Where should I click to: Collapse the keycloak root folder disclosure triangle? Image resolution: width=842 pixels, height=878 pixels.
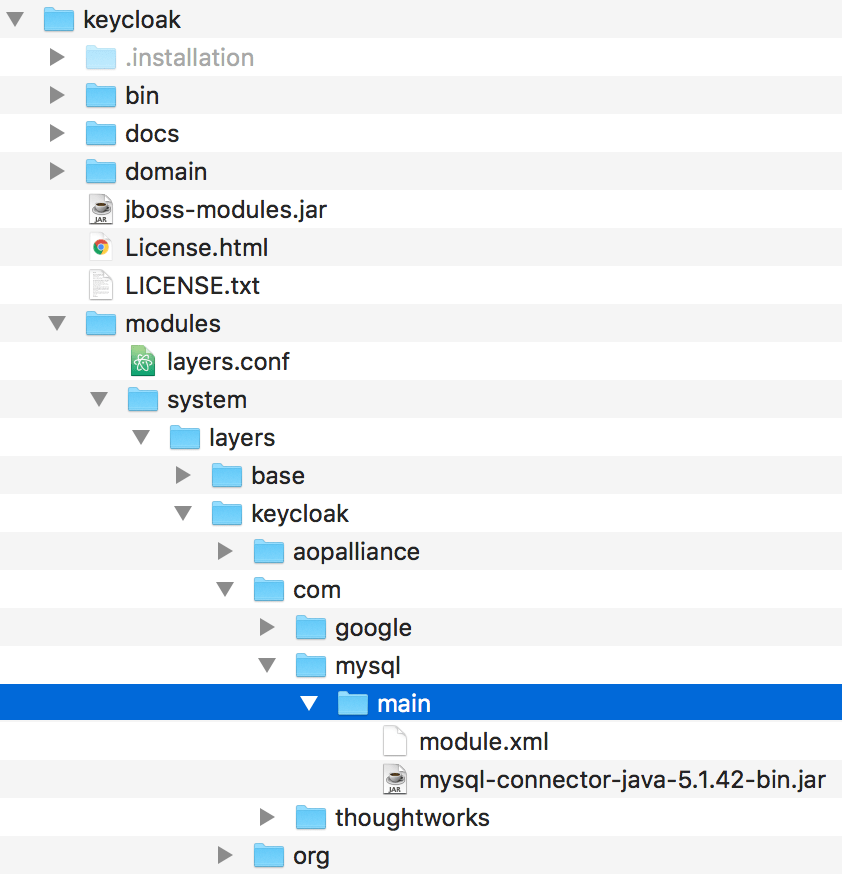click(x=15, y=19)
